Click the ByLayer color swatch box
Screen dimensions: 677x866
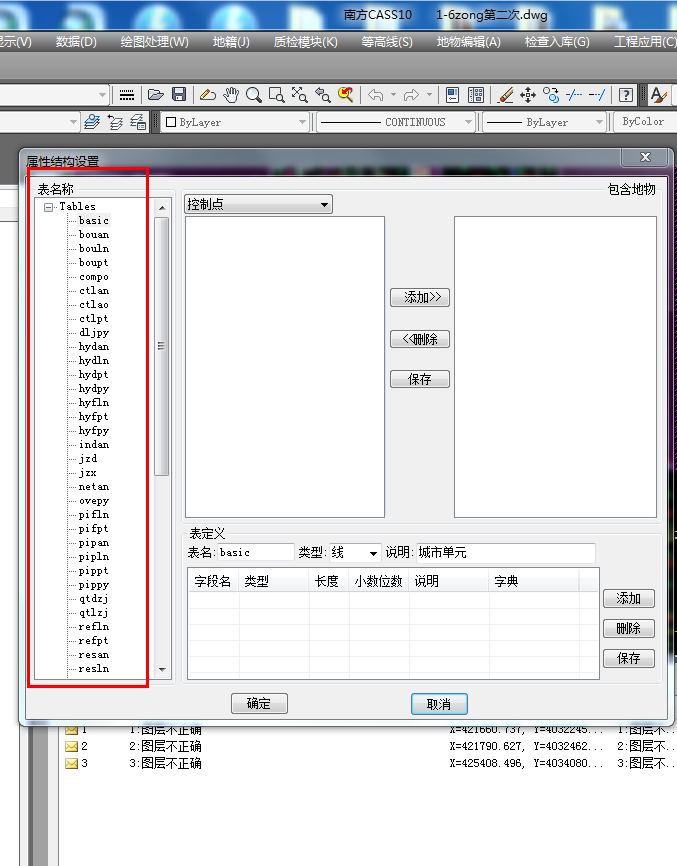pyautogui.click(x=171, y=122)
